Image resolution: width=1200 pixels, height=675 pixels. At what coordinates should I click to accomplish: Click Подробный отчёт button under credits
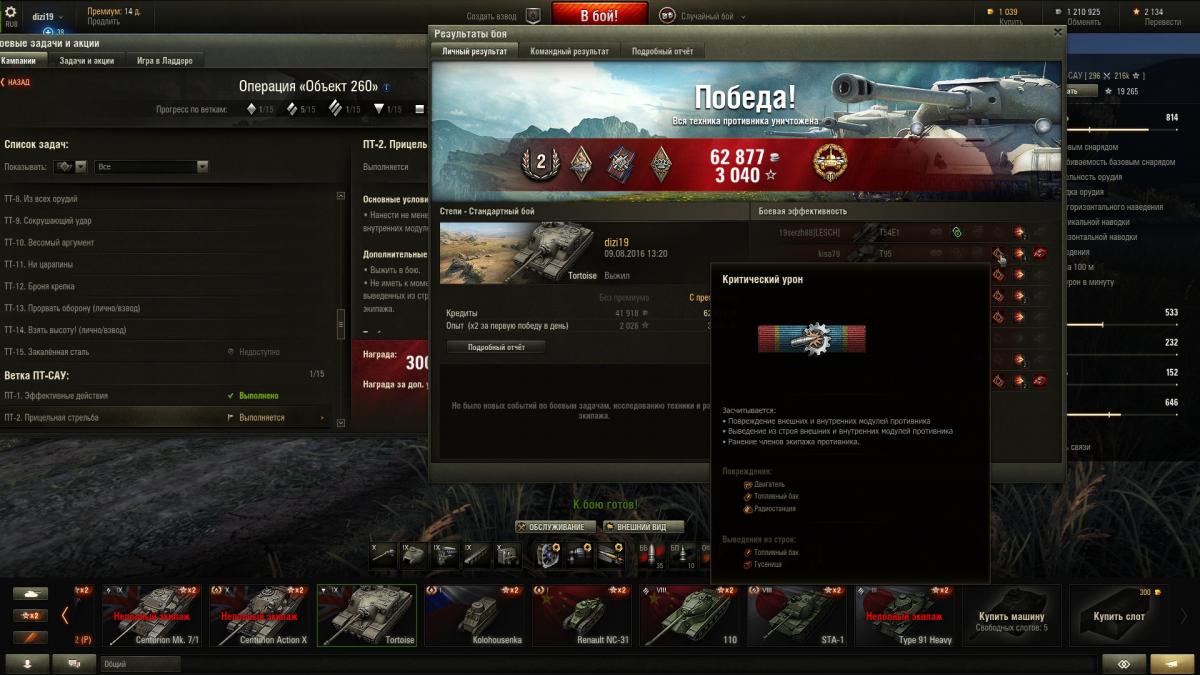(496, 347)
